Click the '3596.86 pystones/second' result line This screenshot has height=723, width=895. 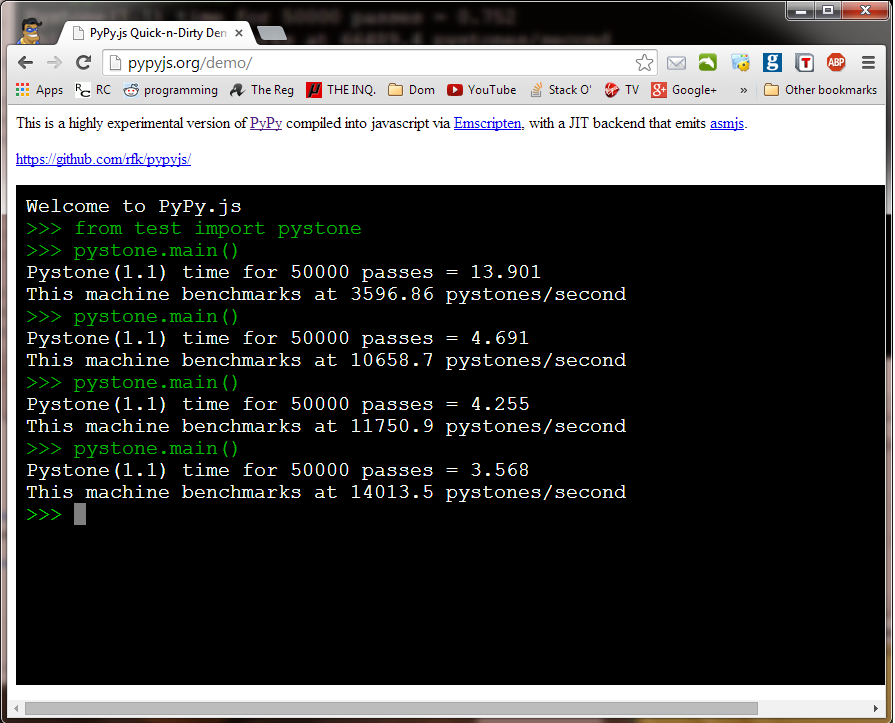coord(326,294)
